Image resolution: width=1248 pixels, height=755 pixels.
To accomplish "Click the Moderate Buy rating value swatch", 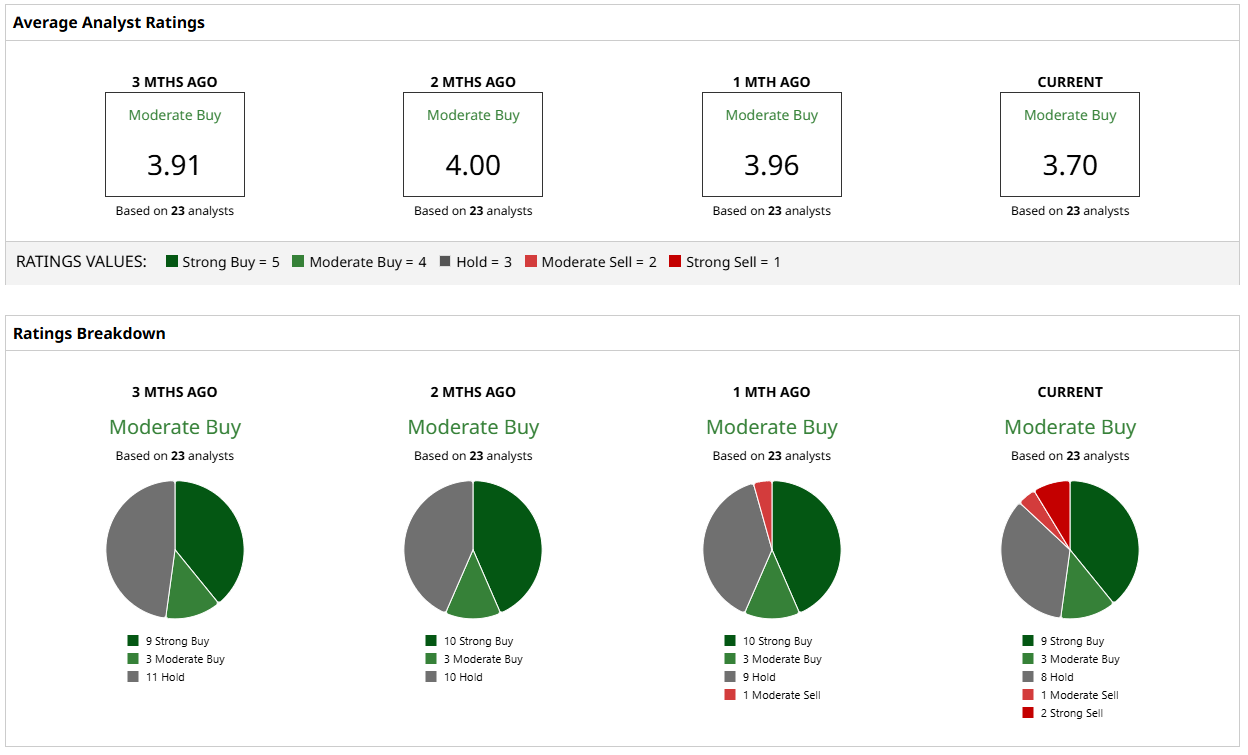I will (298, 262).
